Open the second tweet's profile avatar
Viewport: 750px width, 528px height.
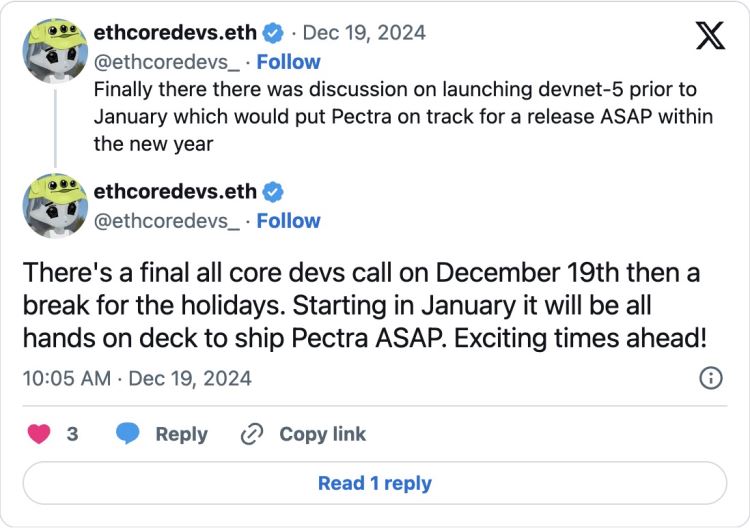54,208
